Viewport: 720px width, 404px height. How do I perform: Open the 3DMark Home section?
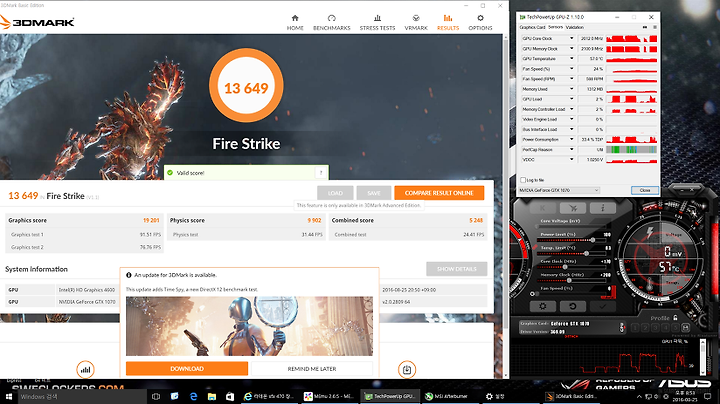(x=295, y=22)
